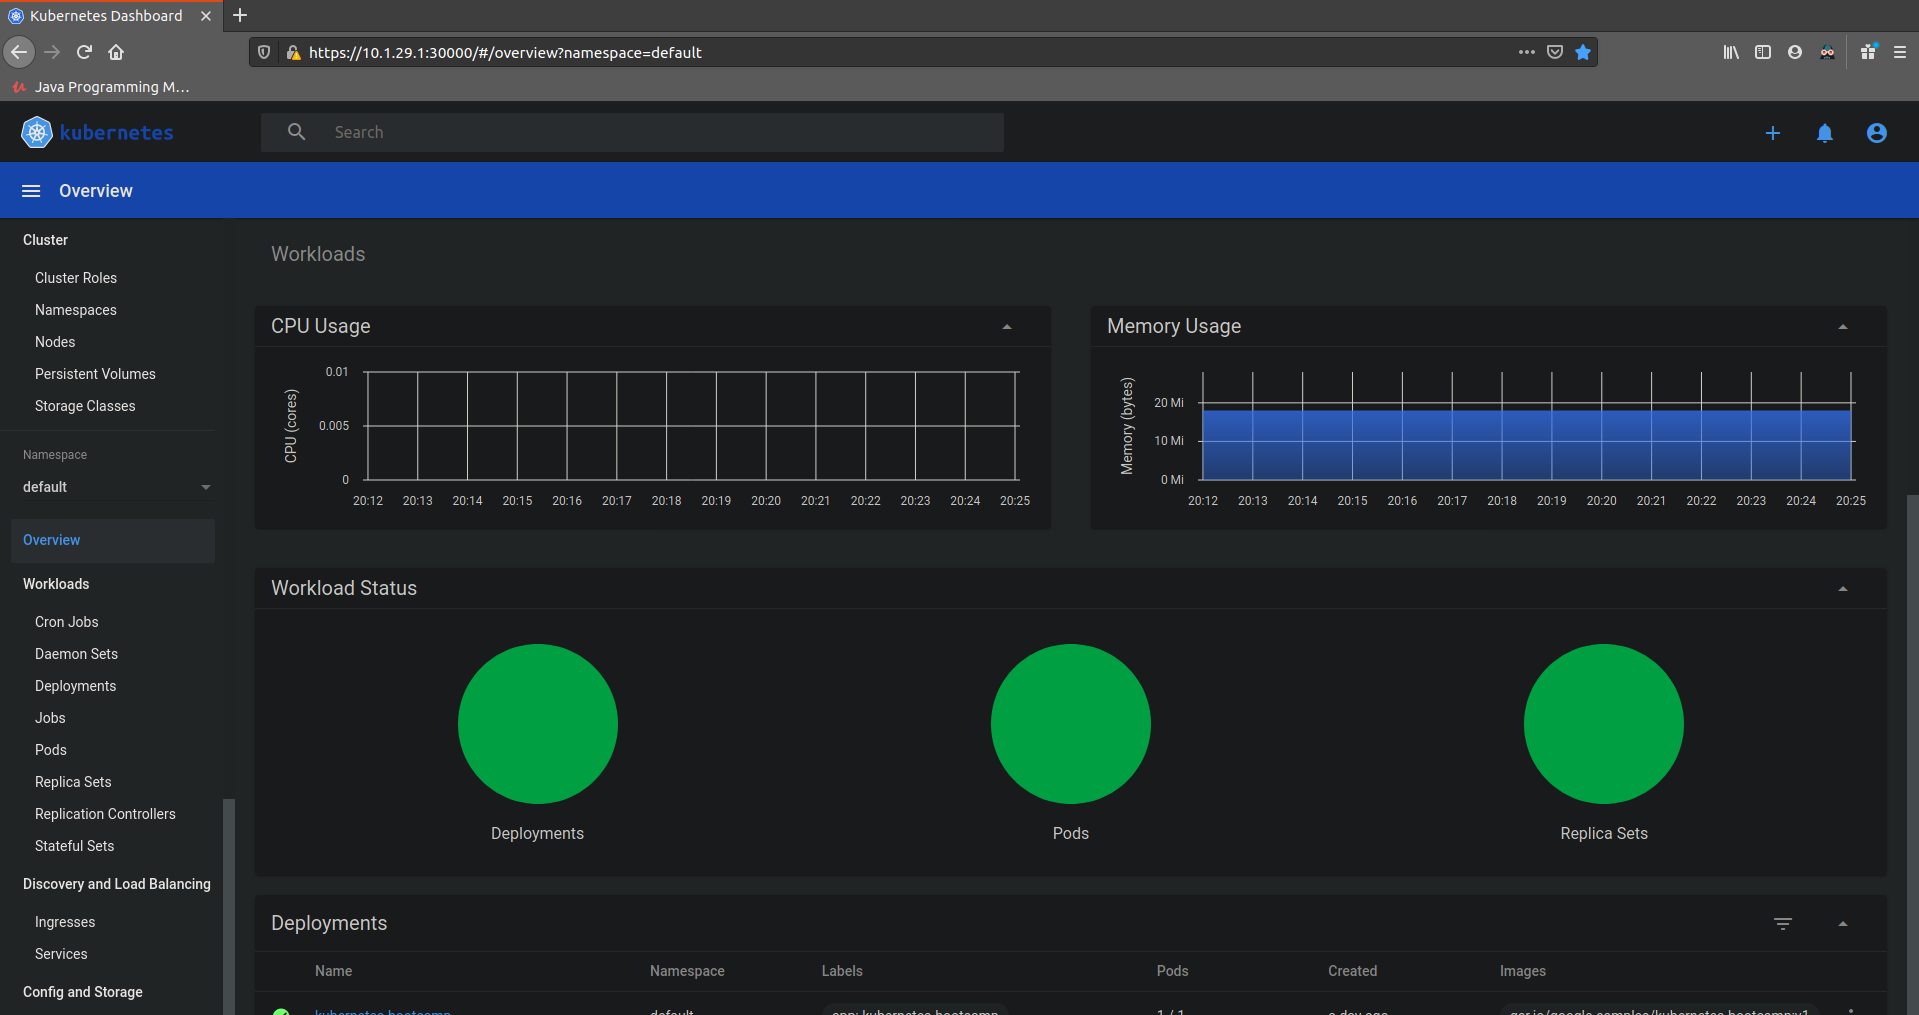Open Cron Jobs in sidebar

(x=67, y=622)
